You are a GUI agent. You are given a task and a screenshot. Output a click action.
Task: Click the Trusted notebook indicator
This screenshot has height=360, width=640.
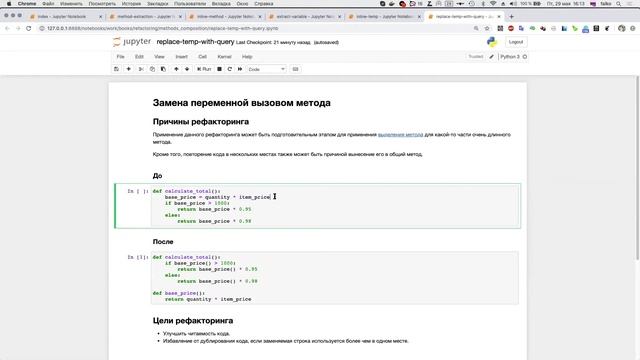(476, 57)
